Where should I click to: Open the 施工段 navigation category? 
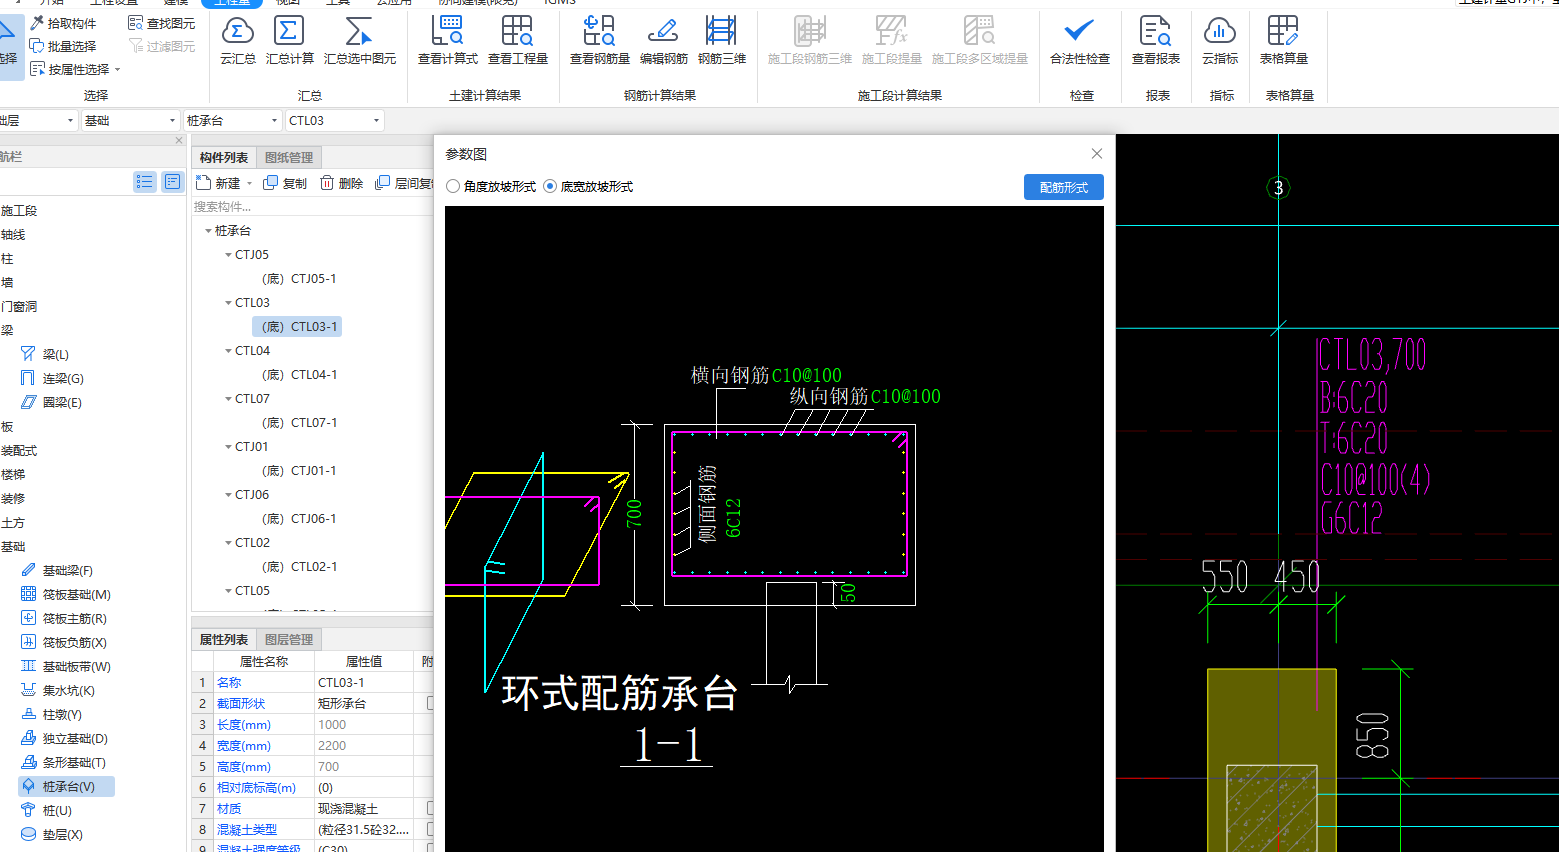point(19,210)
